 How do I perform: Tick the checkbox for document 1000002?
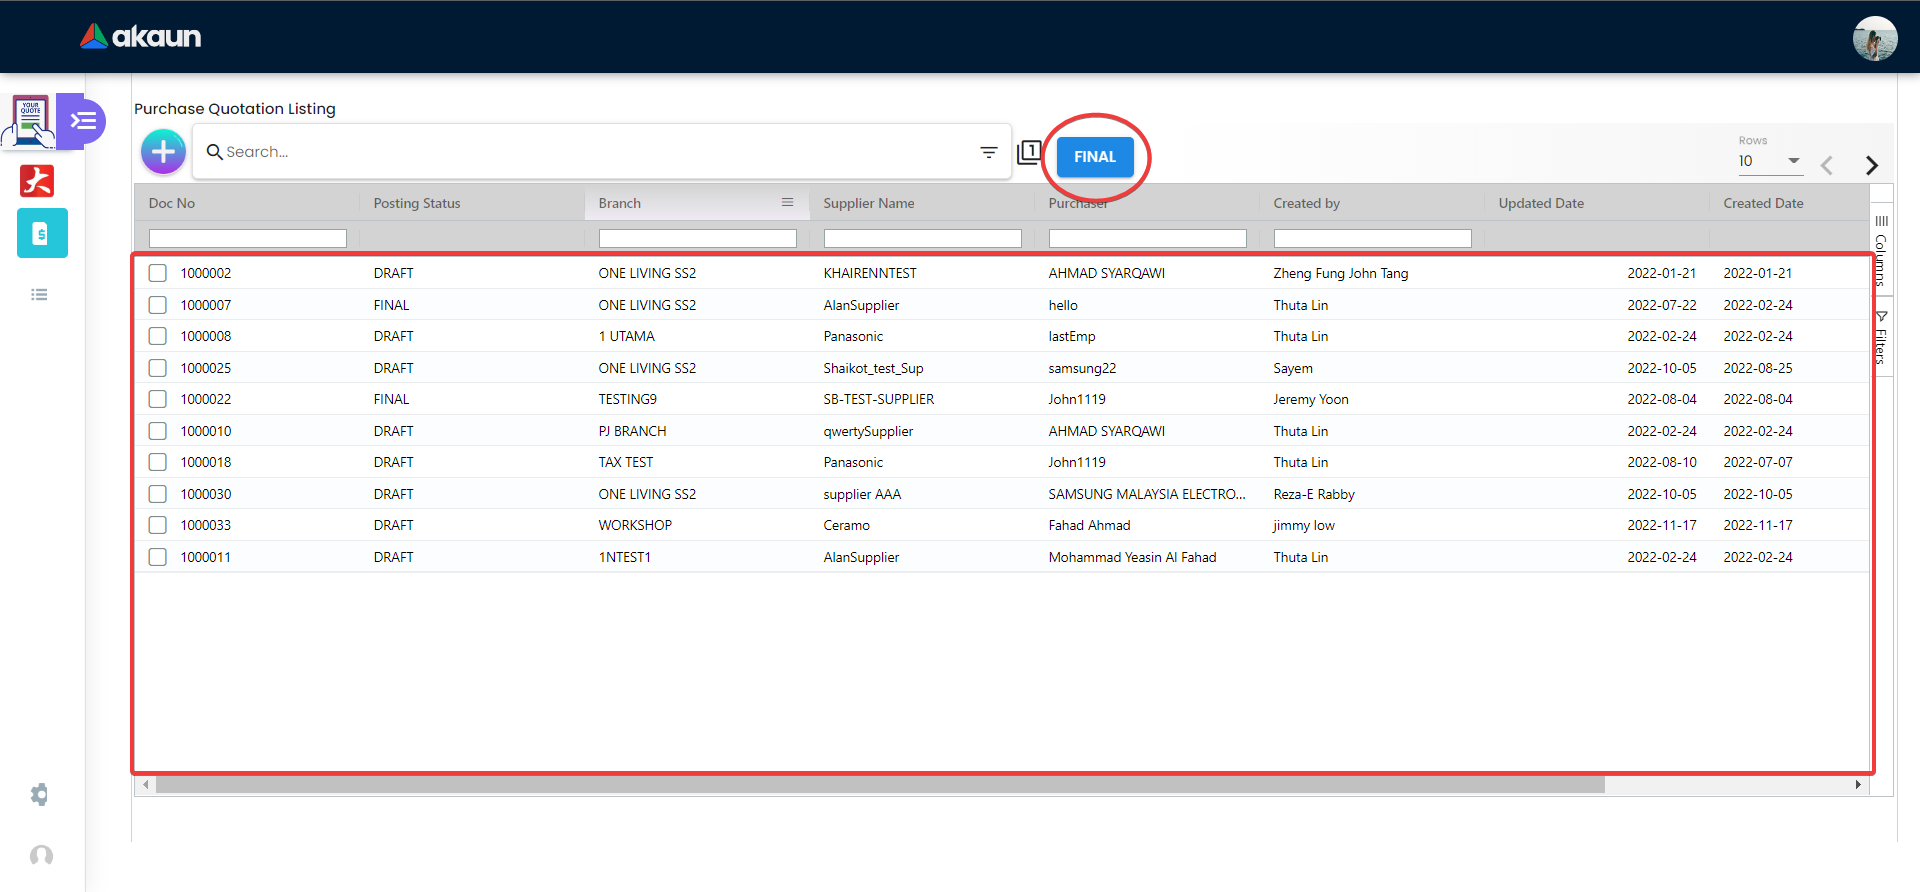158,273
